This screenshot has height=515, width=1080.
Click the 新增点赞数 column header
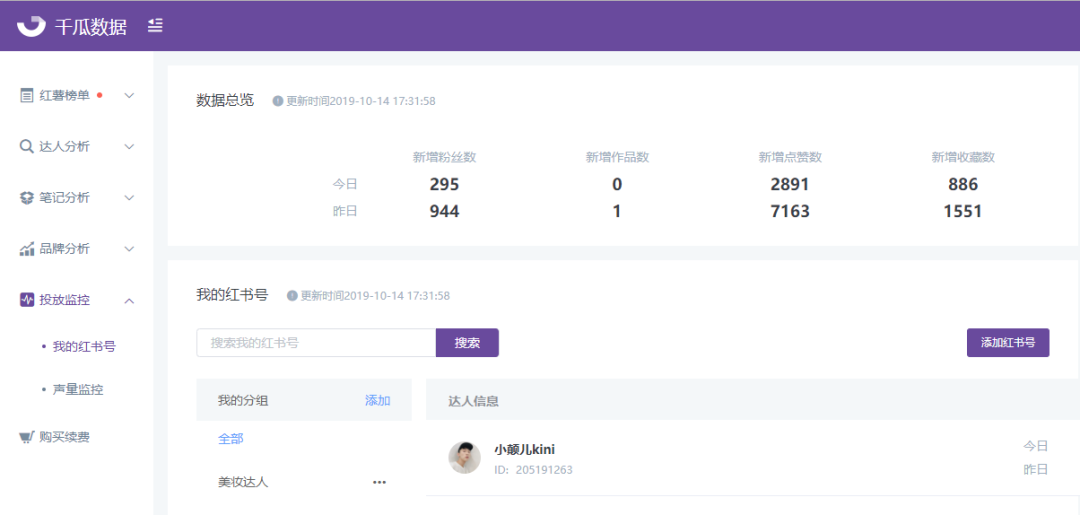point(790,157)
